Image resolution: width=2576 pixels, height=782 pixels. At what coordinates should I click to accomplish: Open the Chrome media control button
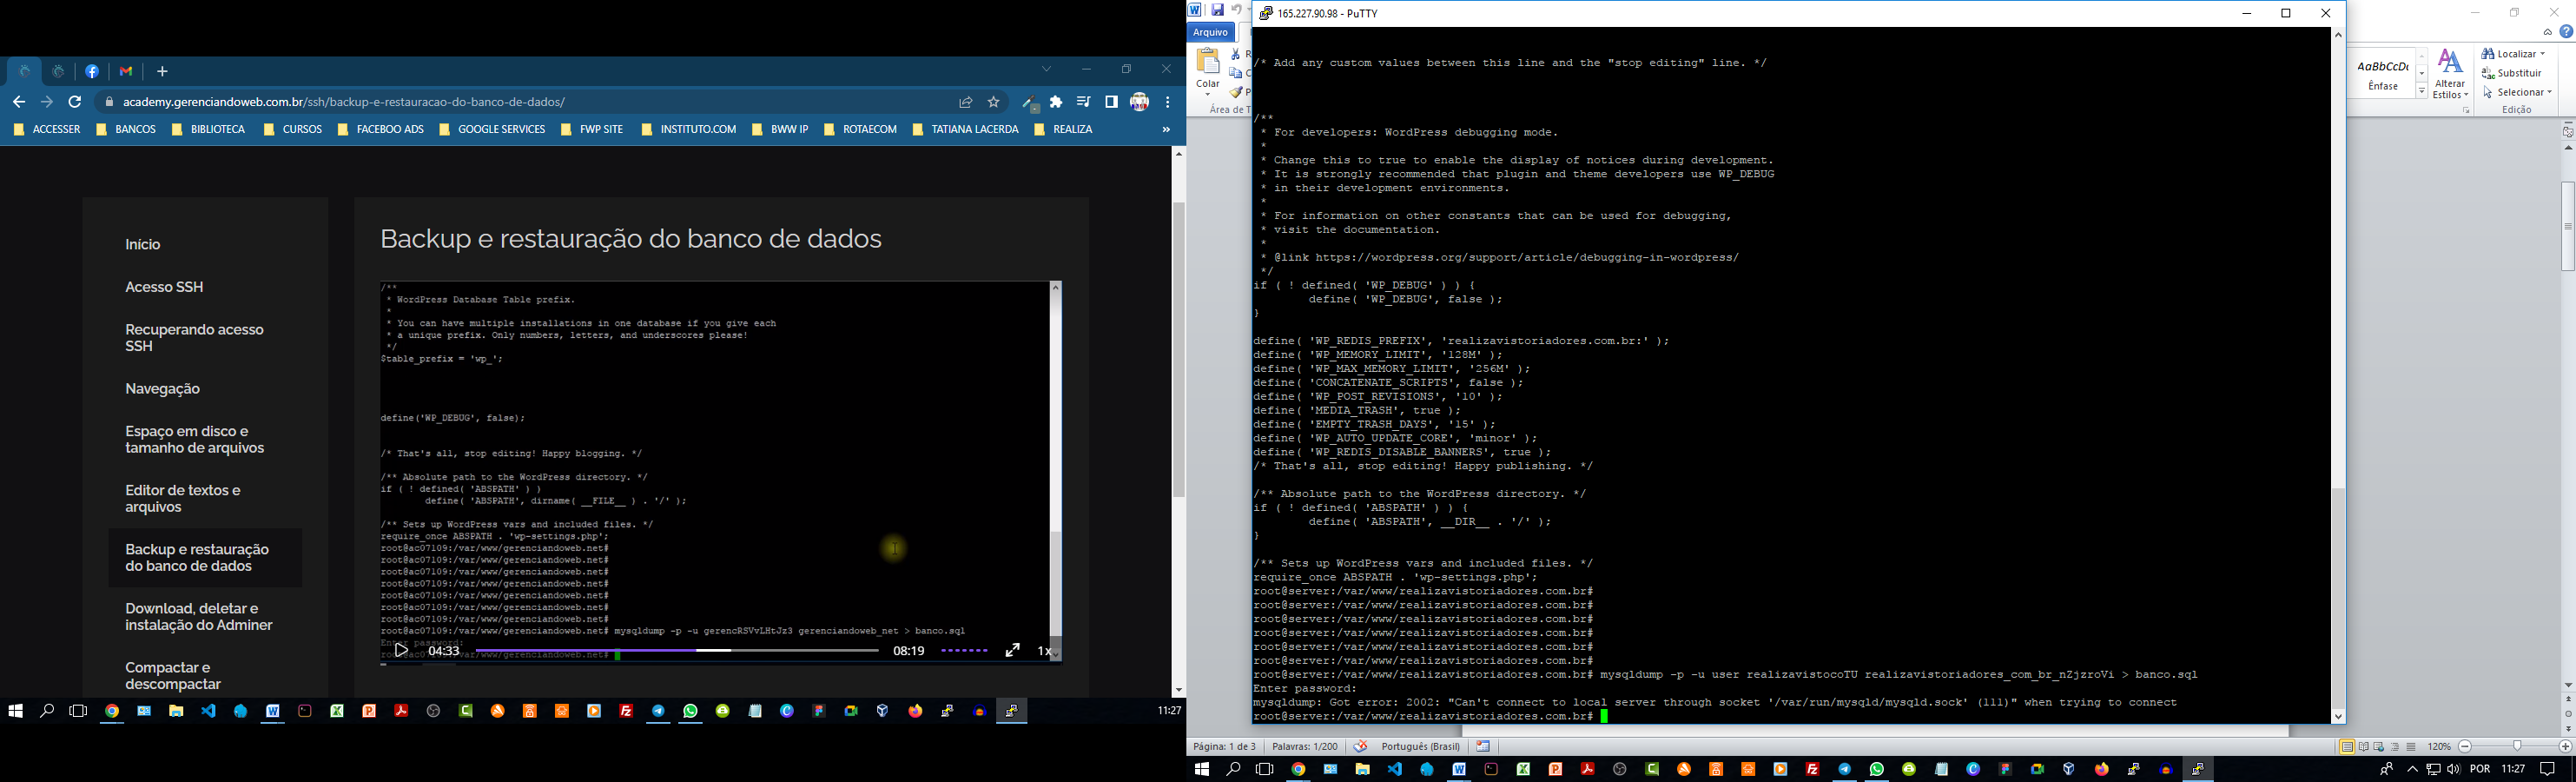1084,102
